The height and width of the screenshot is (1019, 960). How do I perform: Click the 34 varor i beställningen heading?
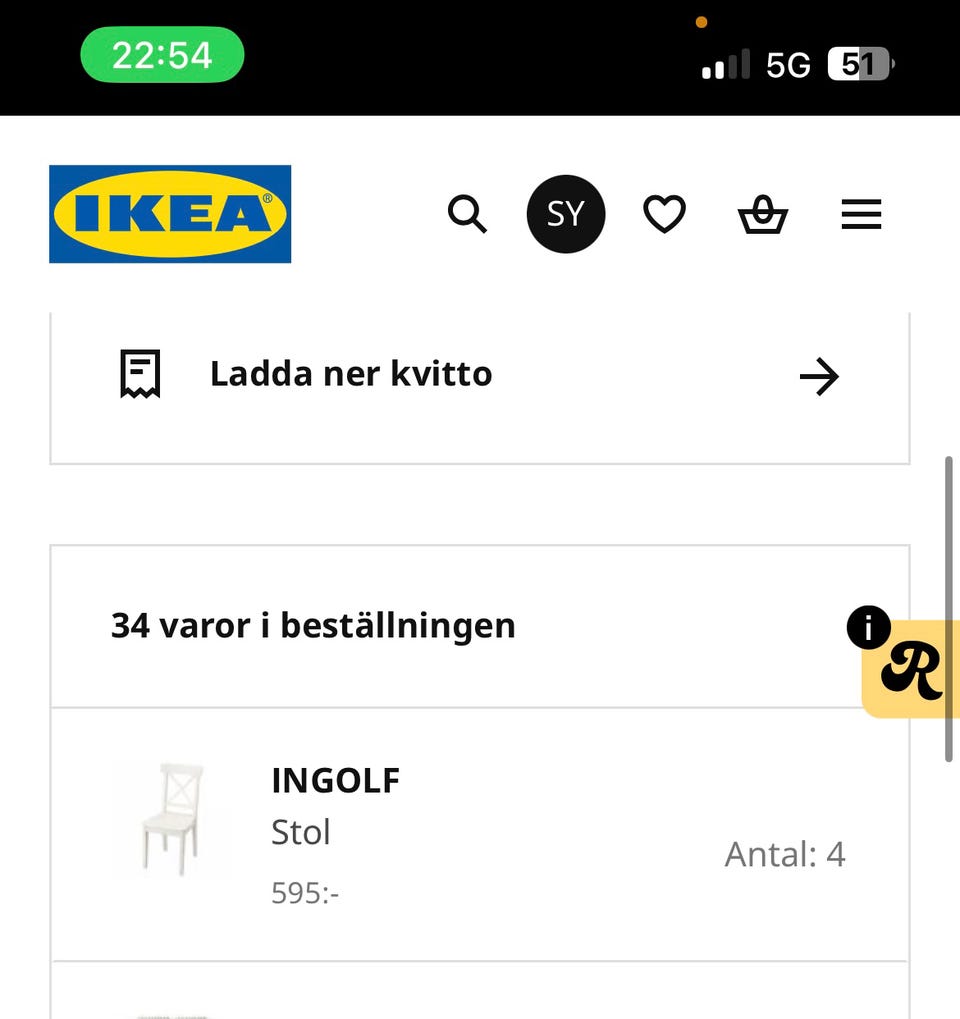coord(313,626)
